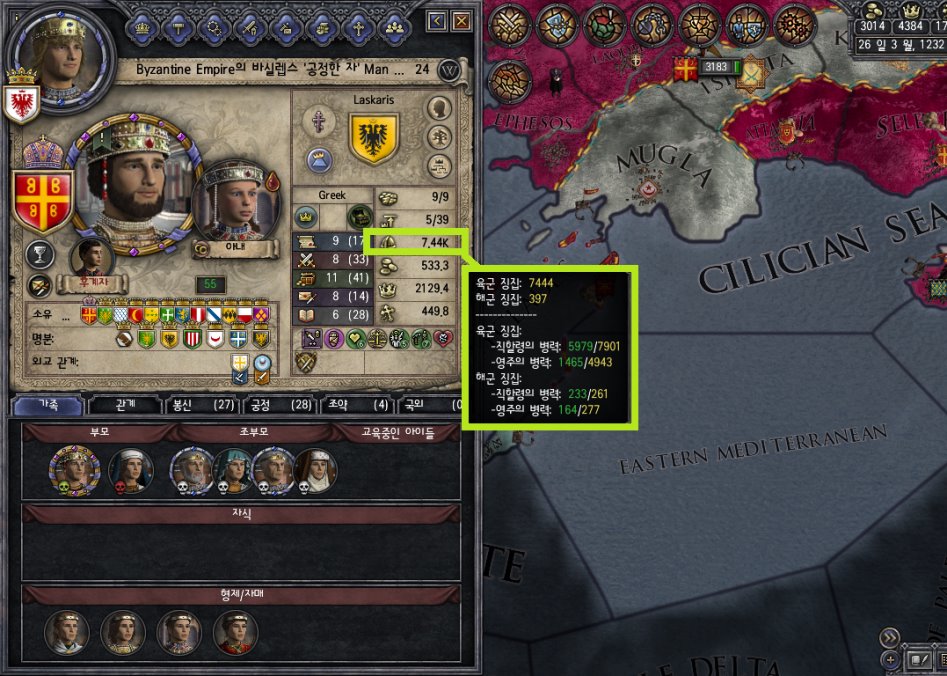Click the expand arrows map button

click(x=890, y=637)
